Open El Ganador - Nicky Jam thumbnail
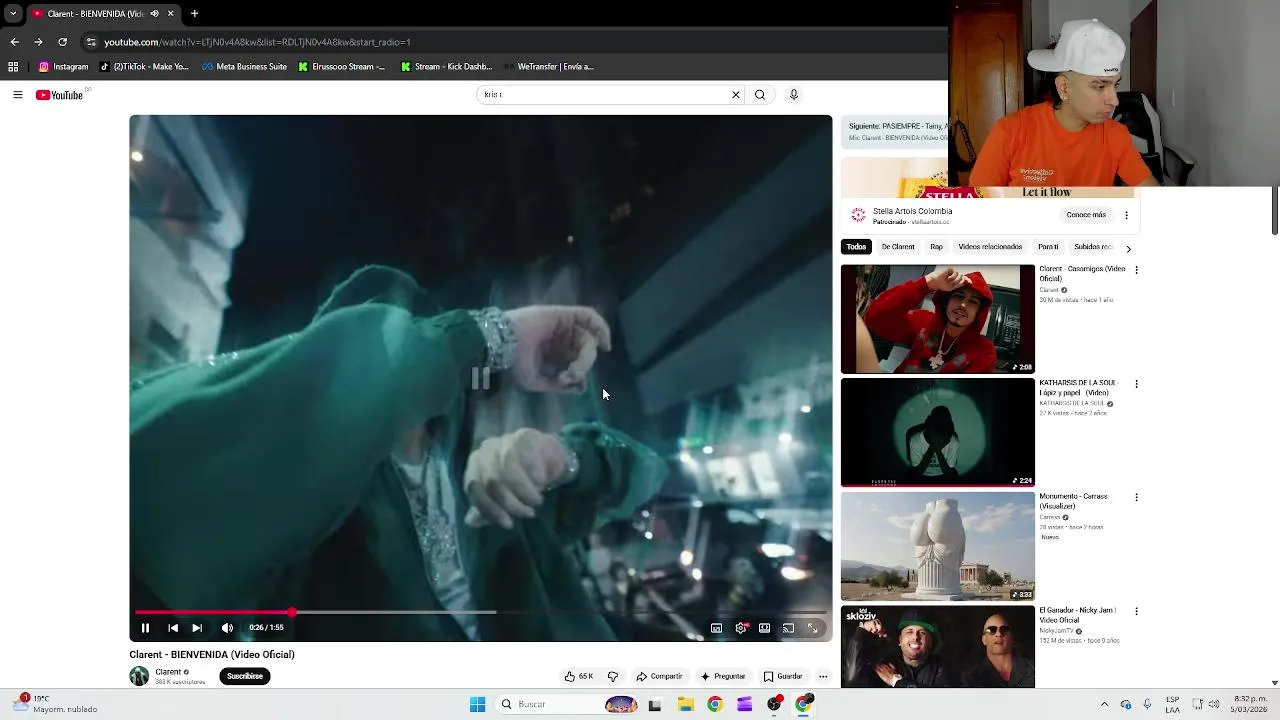This screenshot has width=1280, height=720. pos(938,647)
